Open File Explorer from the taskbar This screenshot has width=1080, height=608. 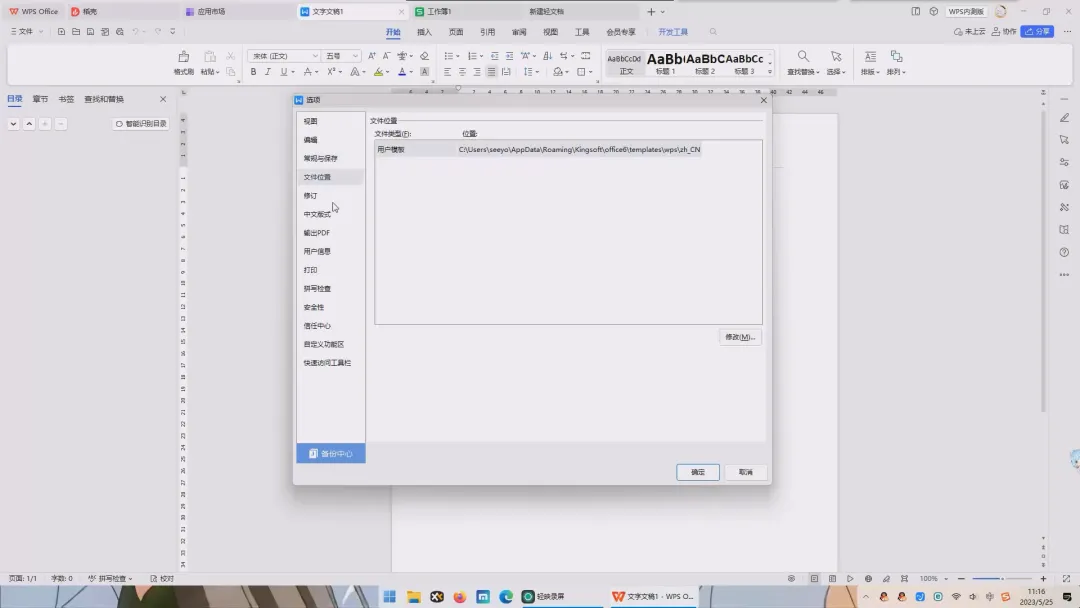[x=413, y=596]
